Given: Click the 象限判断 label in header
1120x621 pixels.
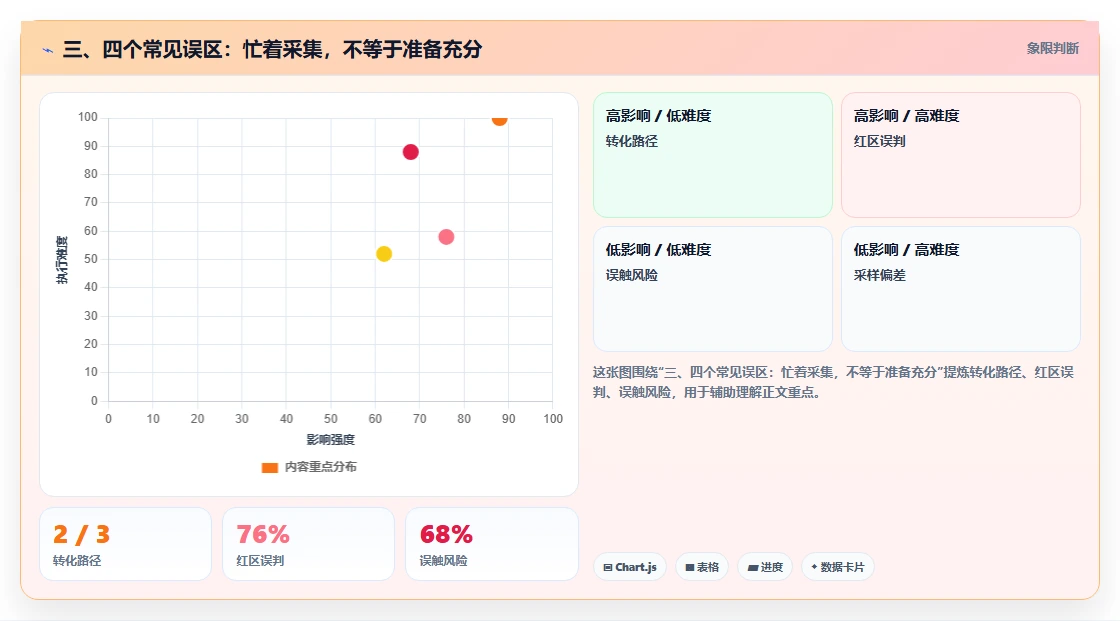Looking at the screenshot, I should (1052, 49).
